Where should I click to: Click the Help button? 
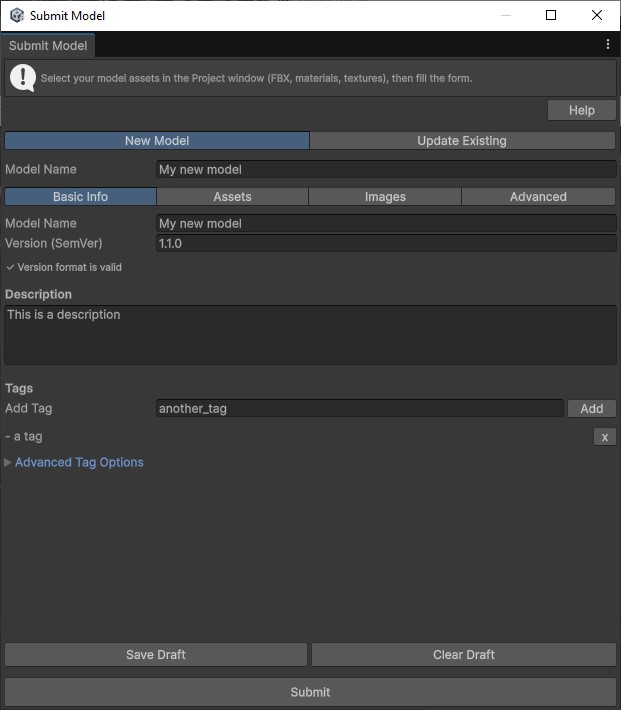(x=582, y=110)
